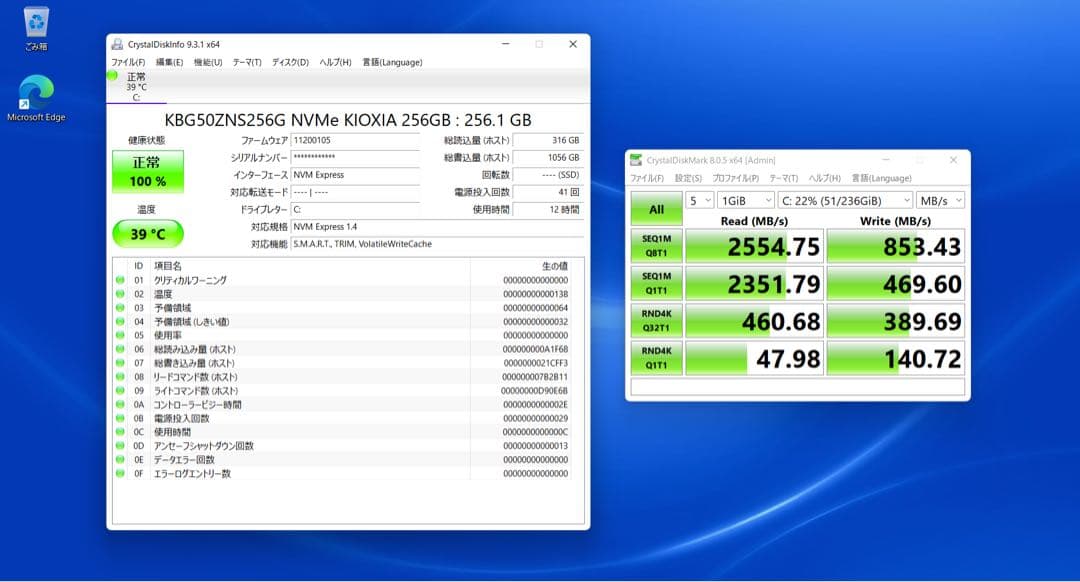Click the CrystalDiskMark title bar application icon
This screenshot has width=1080, height=582.
click(636, 159)
